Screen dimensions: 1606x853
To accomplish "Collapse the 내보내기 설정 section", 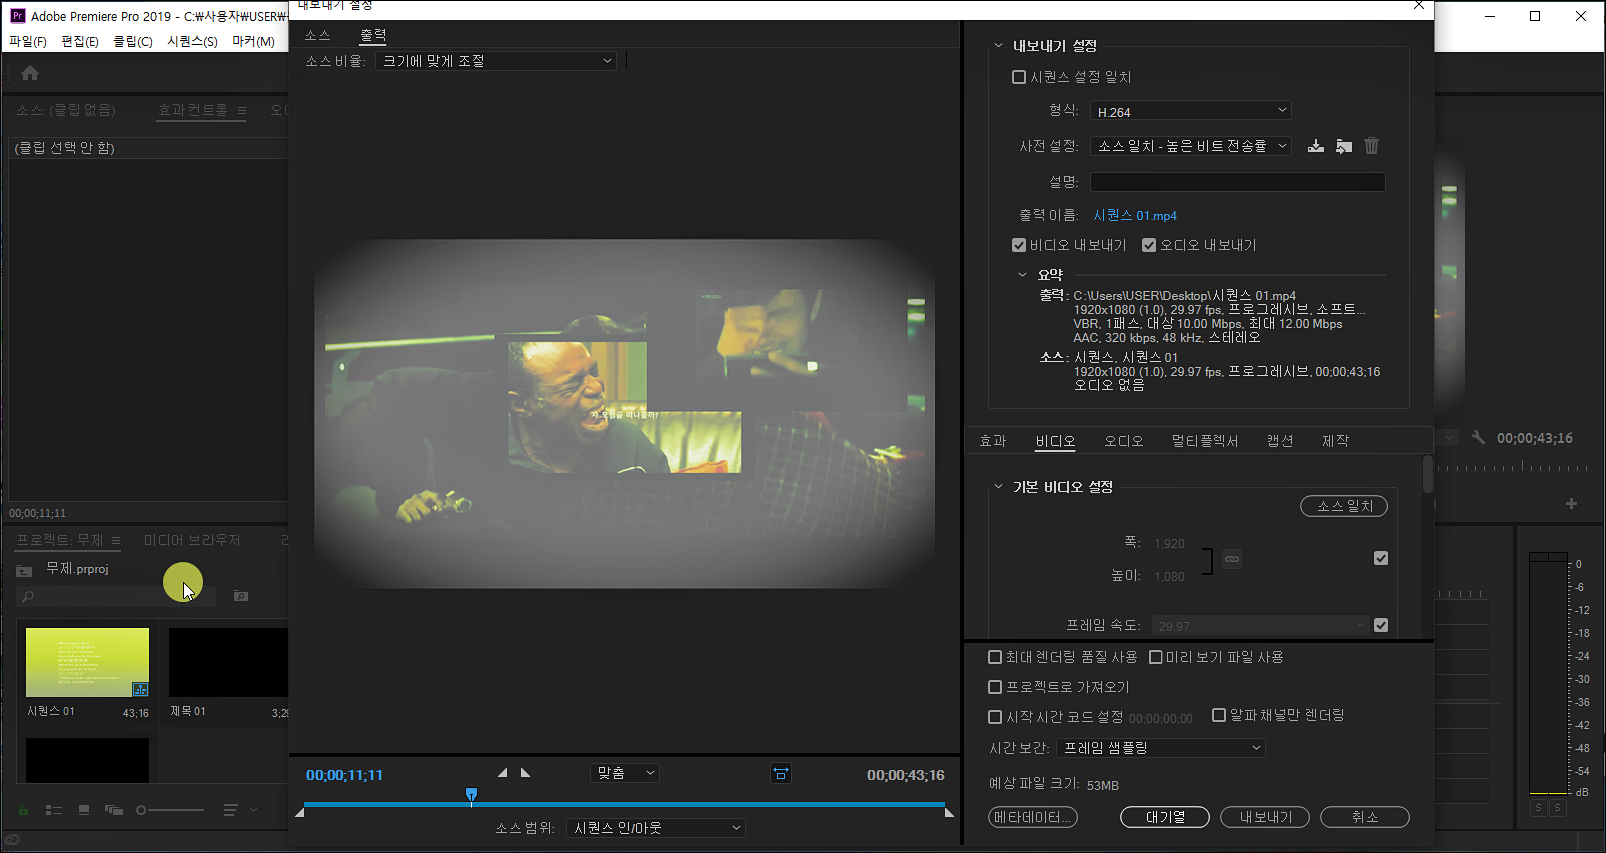I will click(998, 46).
